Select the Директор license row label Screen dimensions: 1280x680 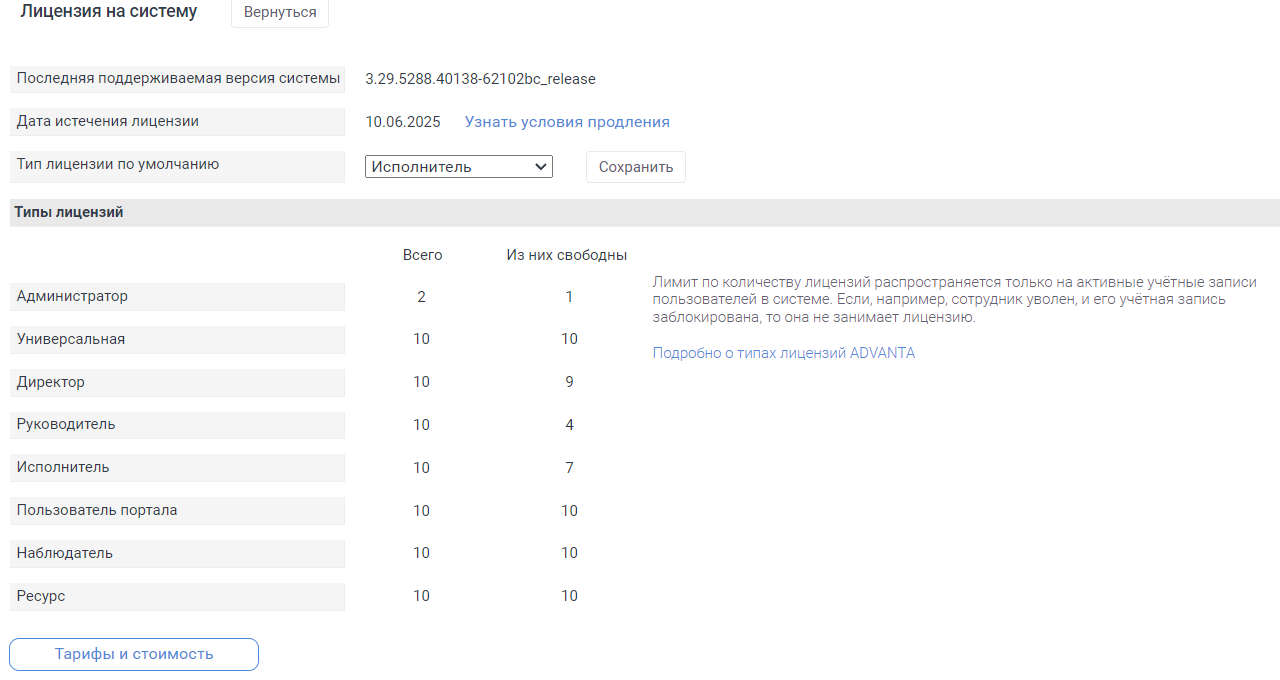click(51, 382)
